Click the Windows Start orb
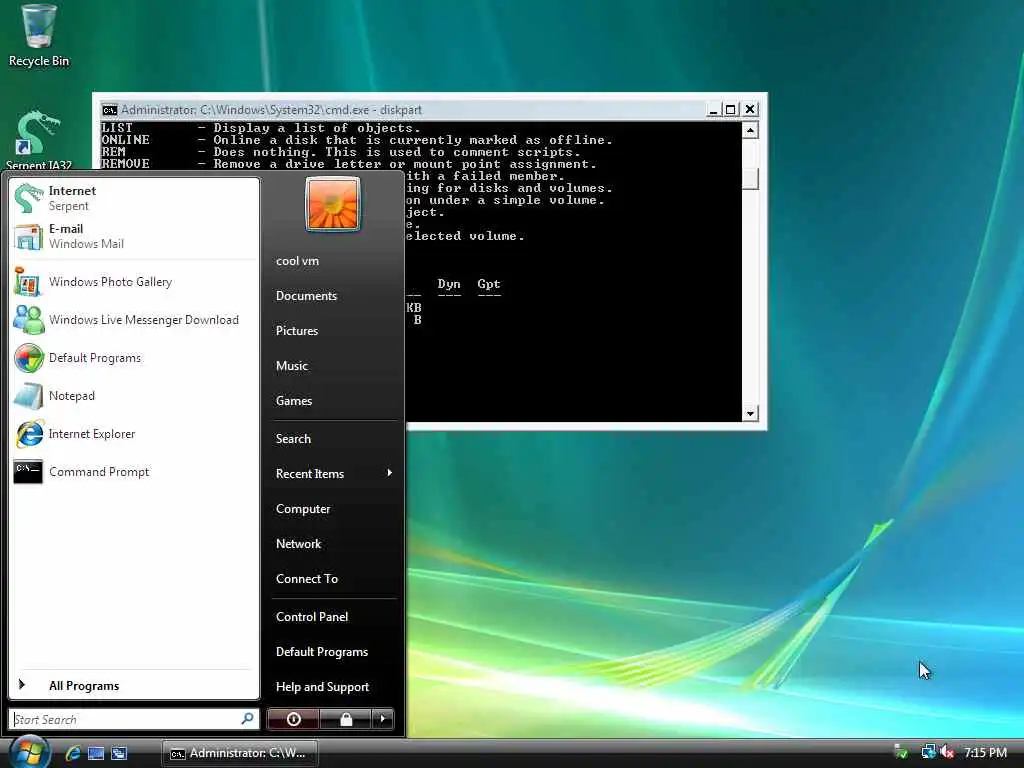Screen dimensions: 1024x768 click(29, 752)
